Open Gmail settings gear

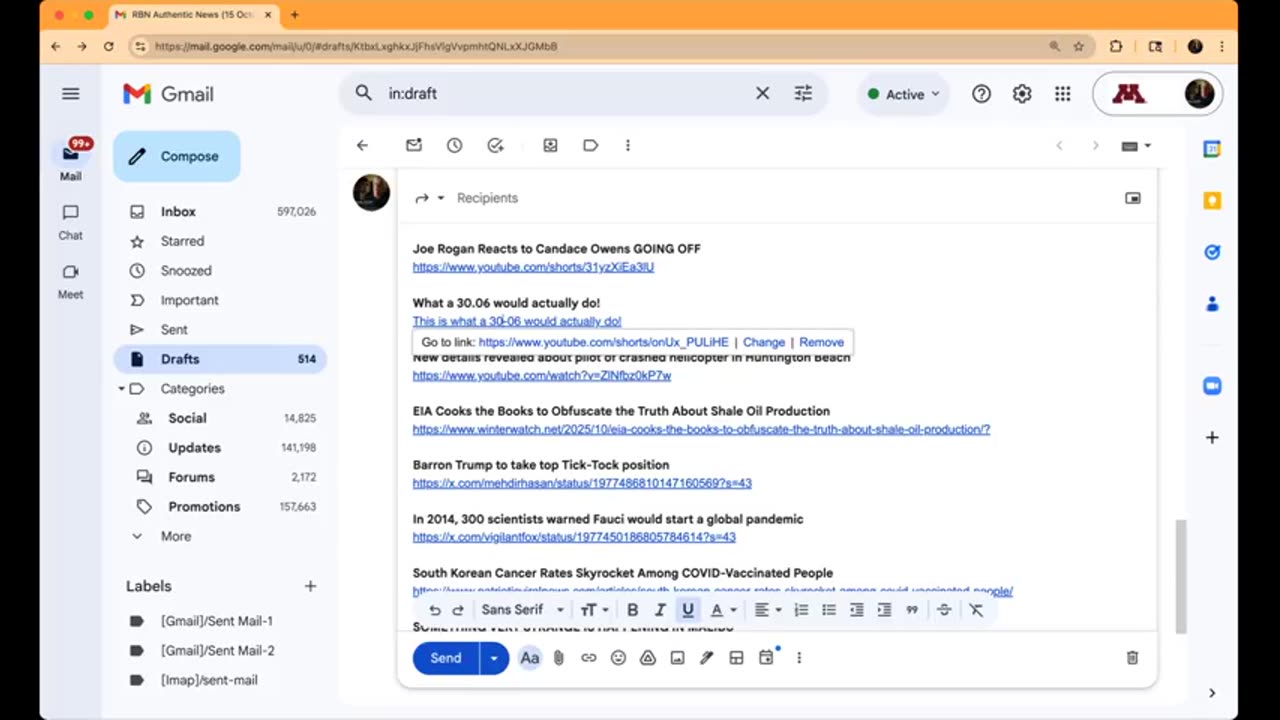(x=1021, y=94)
